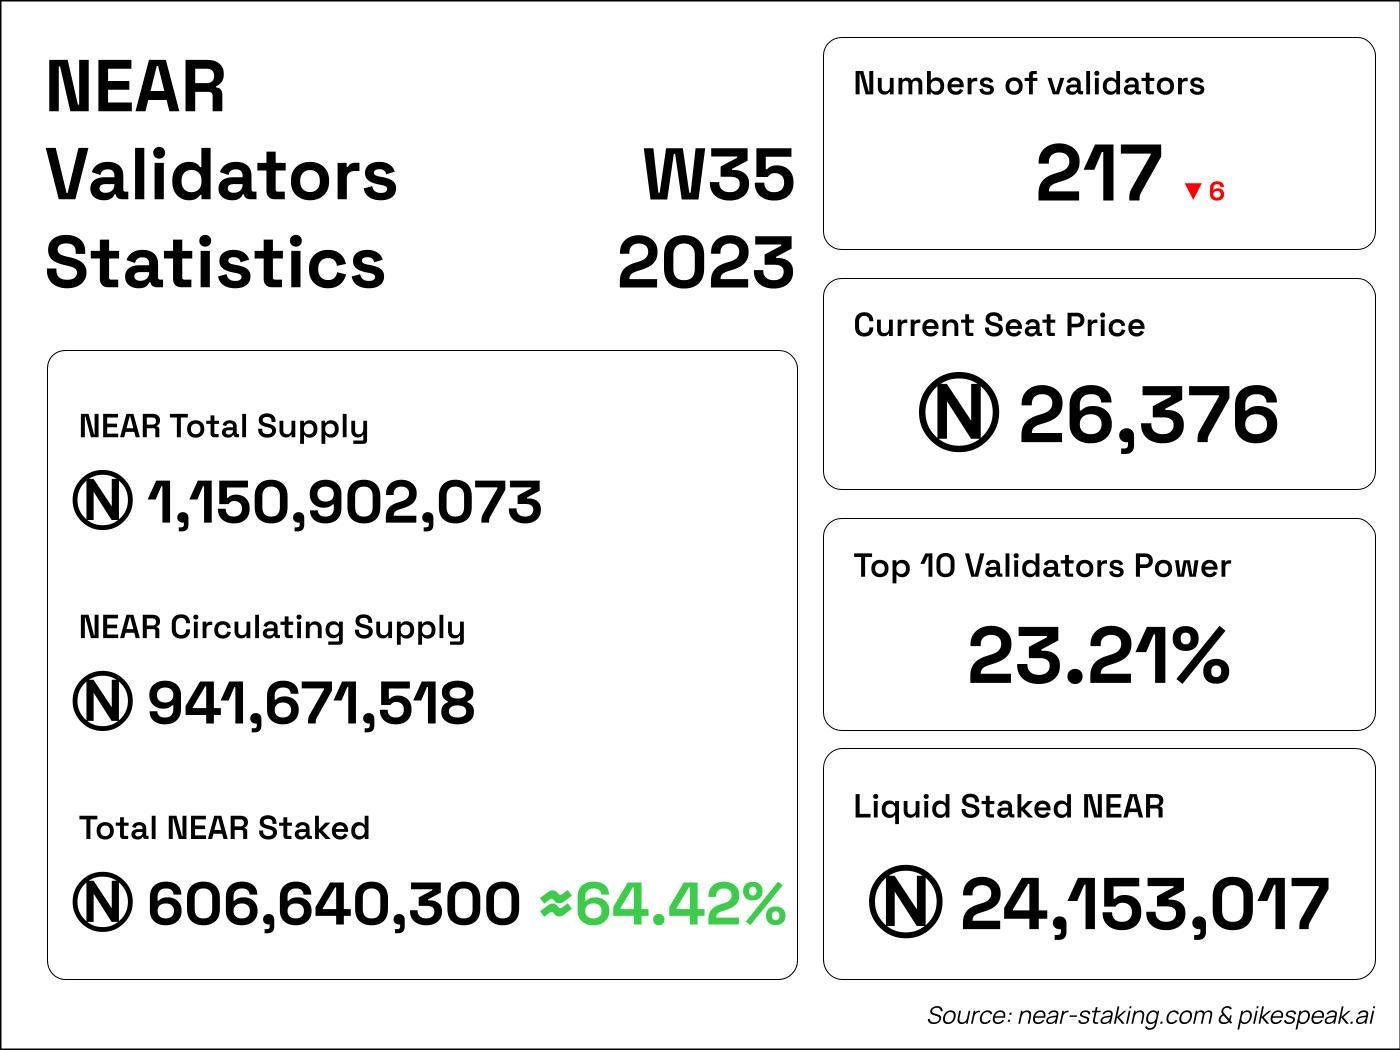
Task: Click the percent sign in Validators Power
Action: pyautogui.click(x=1199, y=656)
